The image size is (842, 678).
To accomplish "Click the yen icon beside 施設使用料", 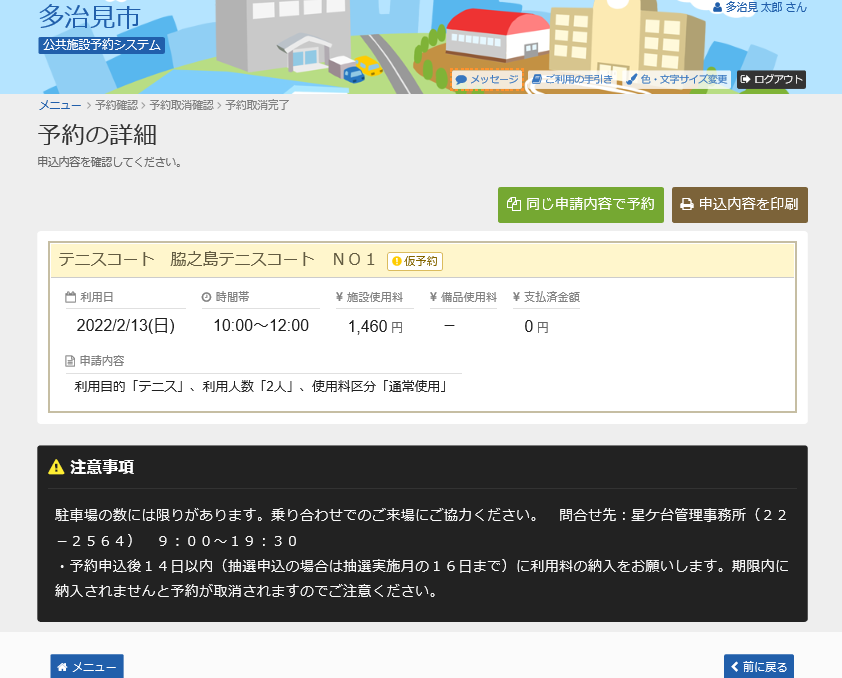I will click(x=340, y=297).
